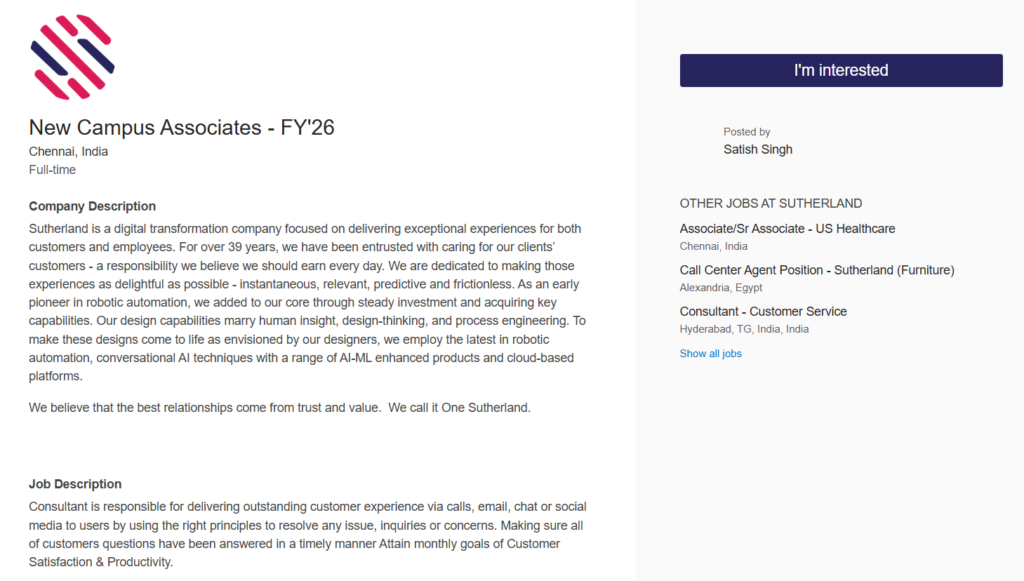This screenshot has height=581, width=1024.
Task: Open the Associate/Sr Associate - US Healthcare job
Action: pos(787,229)
